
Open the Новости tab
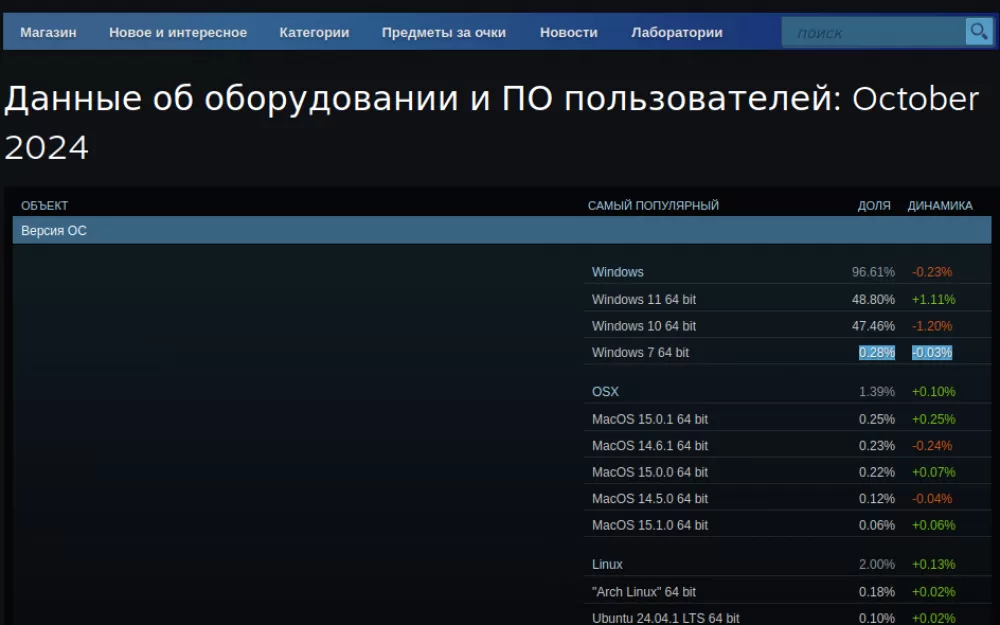click(x=569, y=32)
